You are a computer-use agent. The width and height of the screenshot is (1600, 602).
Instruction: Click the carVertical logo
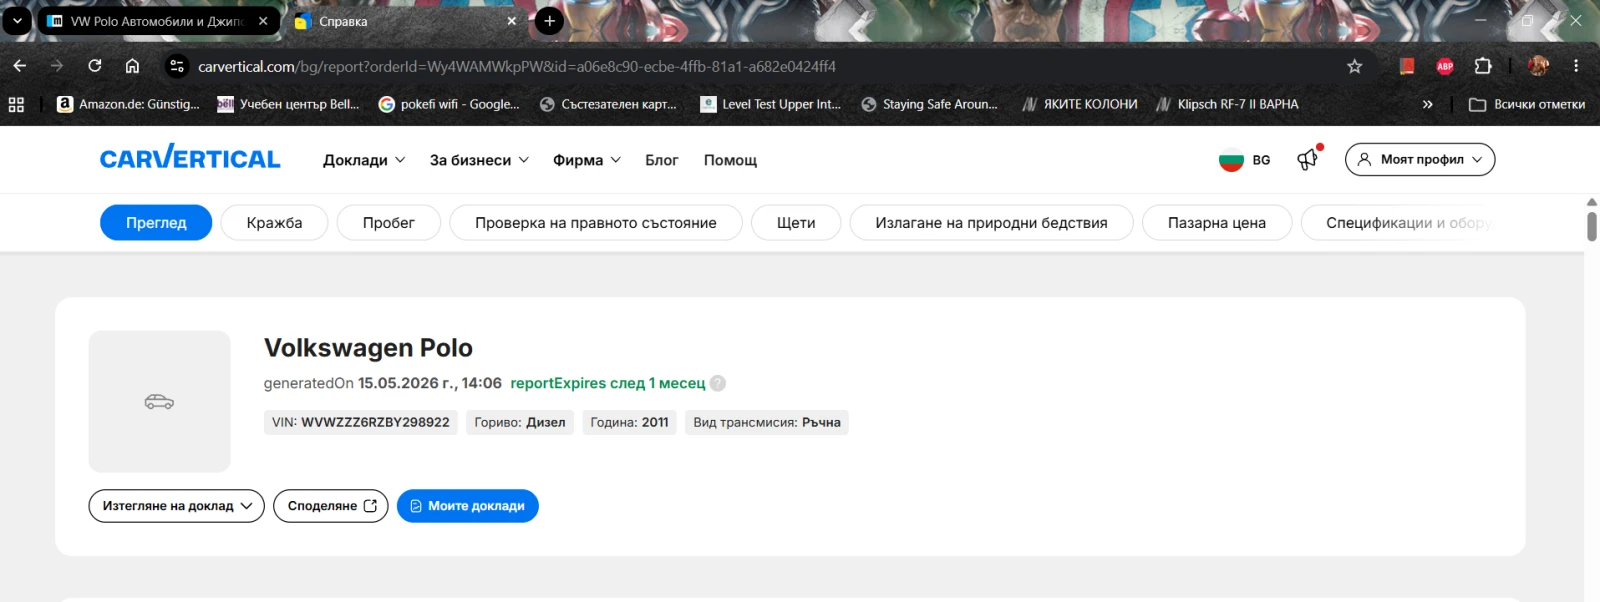click(x=190, y=158)
